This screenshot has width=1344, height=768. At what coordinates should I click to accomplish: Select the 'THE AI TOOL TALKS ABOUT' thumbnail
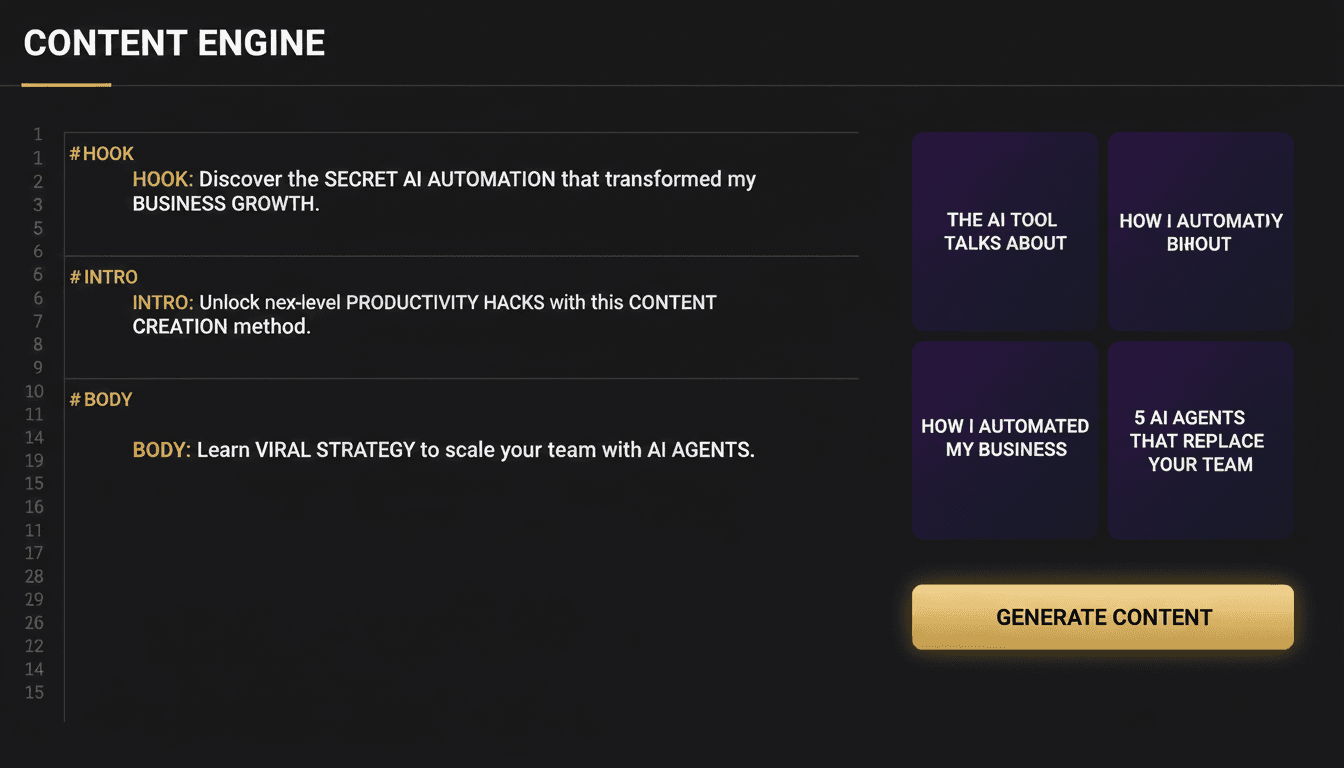click(x=1004, y=231)
